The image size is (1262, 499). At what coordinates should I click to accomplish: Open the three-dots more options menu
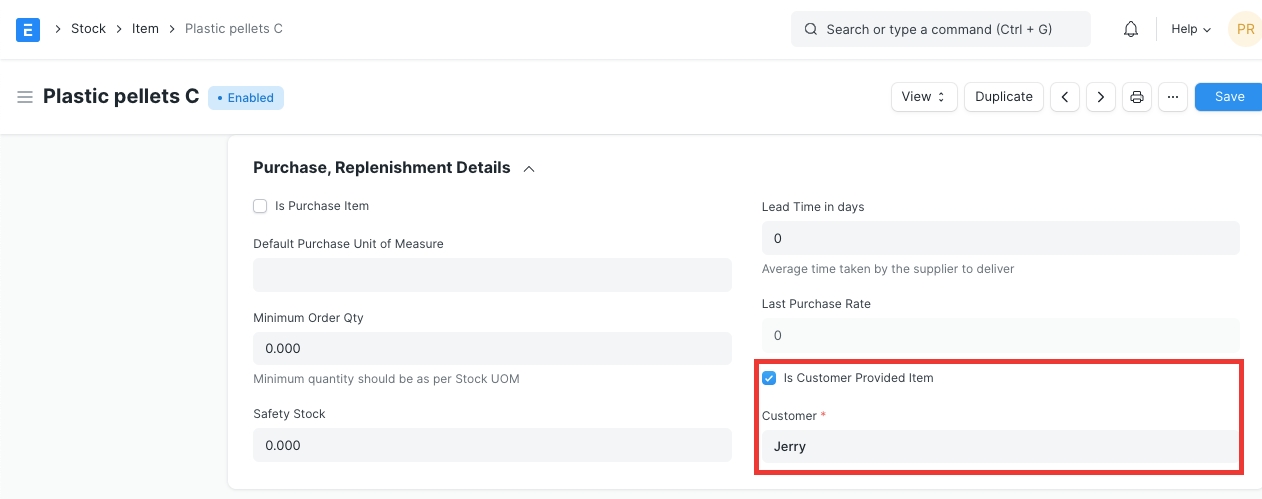1173,97
